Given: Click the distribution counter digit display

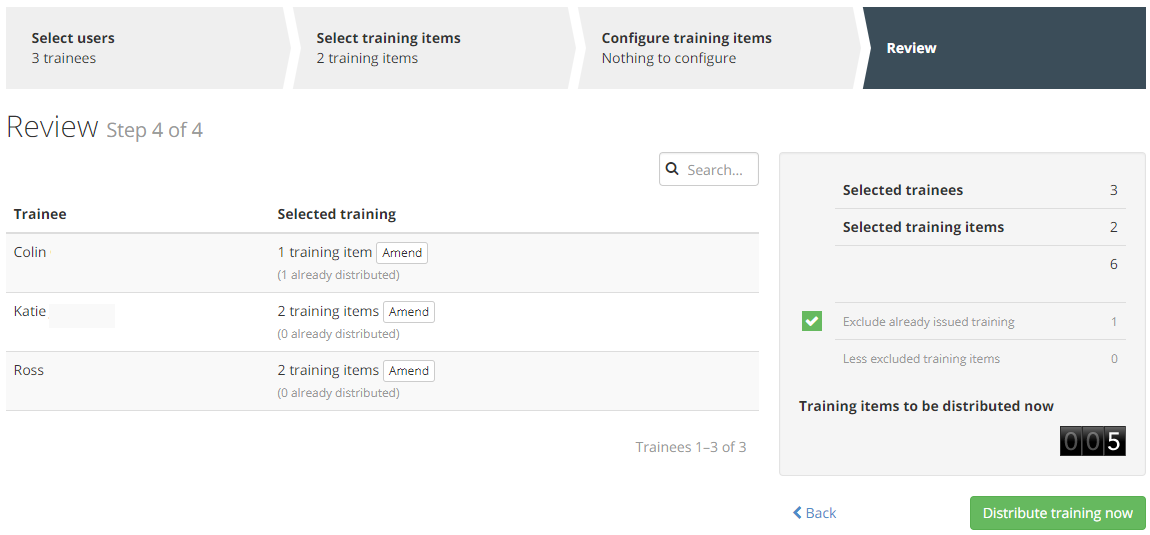Looking at the screenshot, I should click(1092, 441).
